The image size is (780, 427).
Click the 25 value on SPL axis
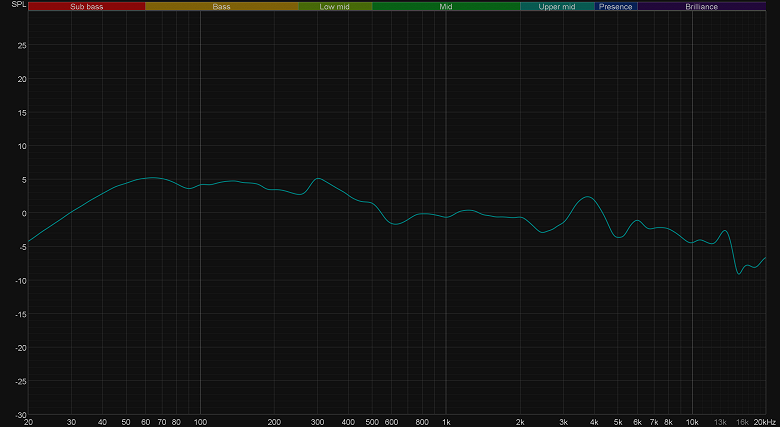click(x=22, y=45)
